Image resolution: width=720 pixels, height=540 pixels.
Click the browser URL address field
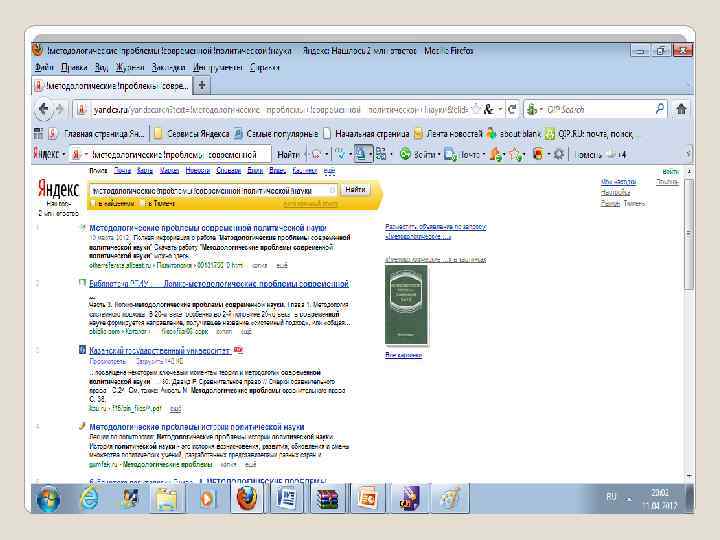279,109
